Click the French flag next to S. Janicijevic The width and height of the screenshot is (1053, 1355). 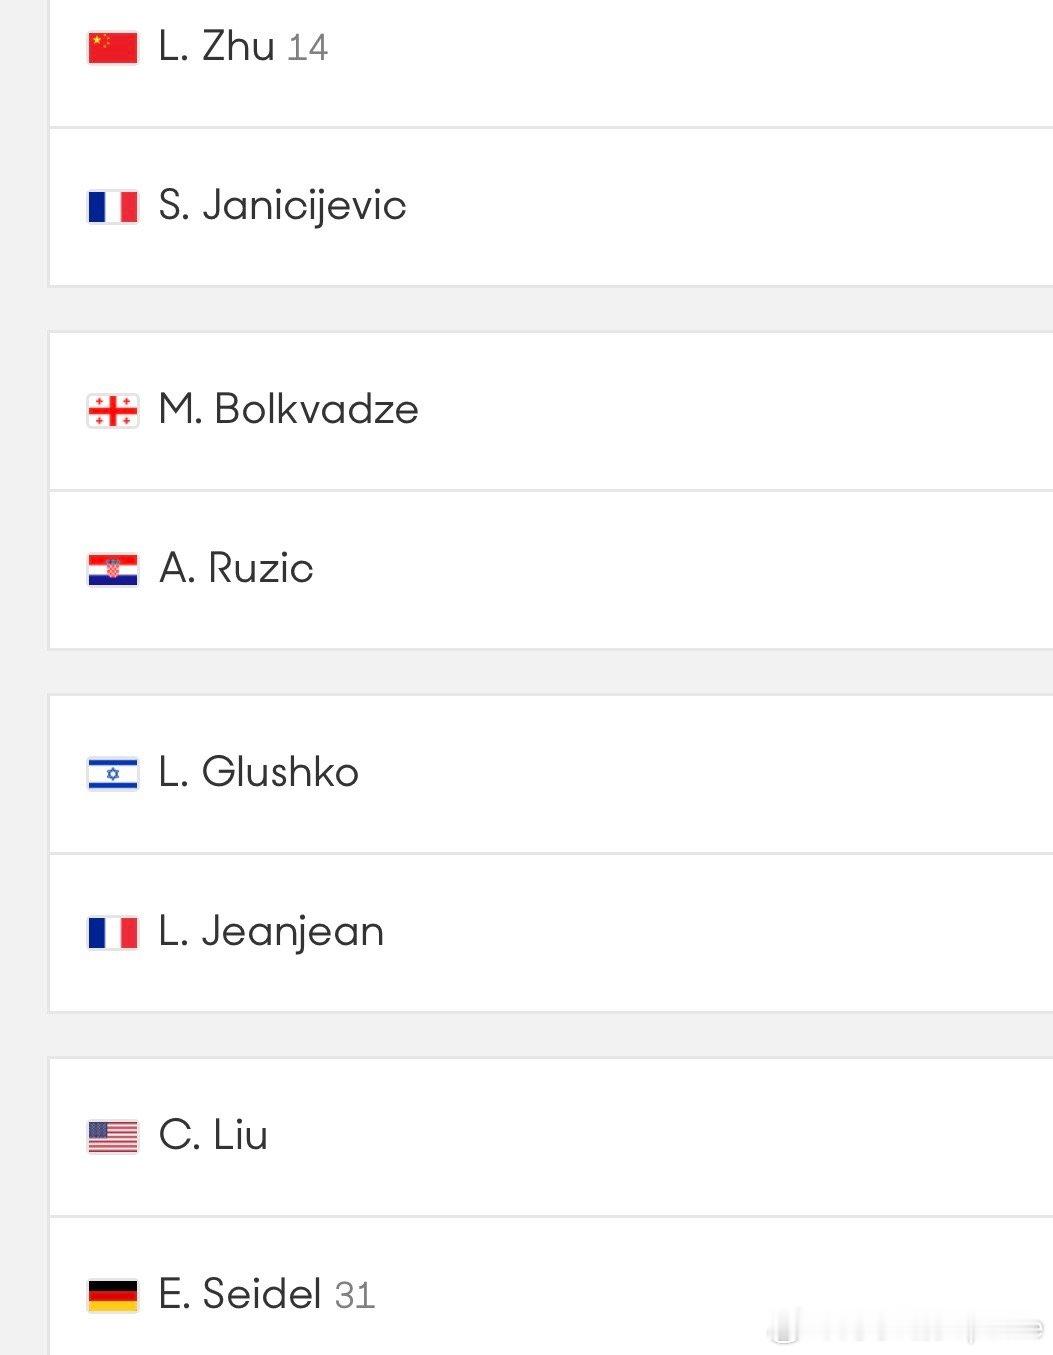112,206
